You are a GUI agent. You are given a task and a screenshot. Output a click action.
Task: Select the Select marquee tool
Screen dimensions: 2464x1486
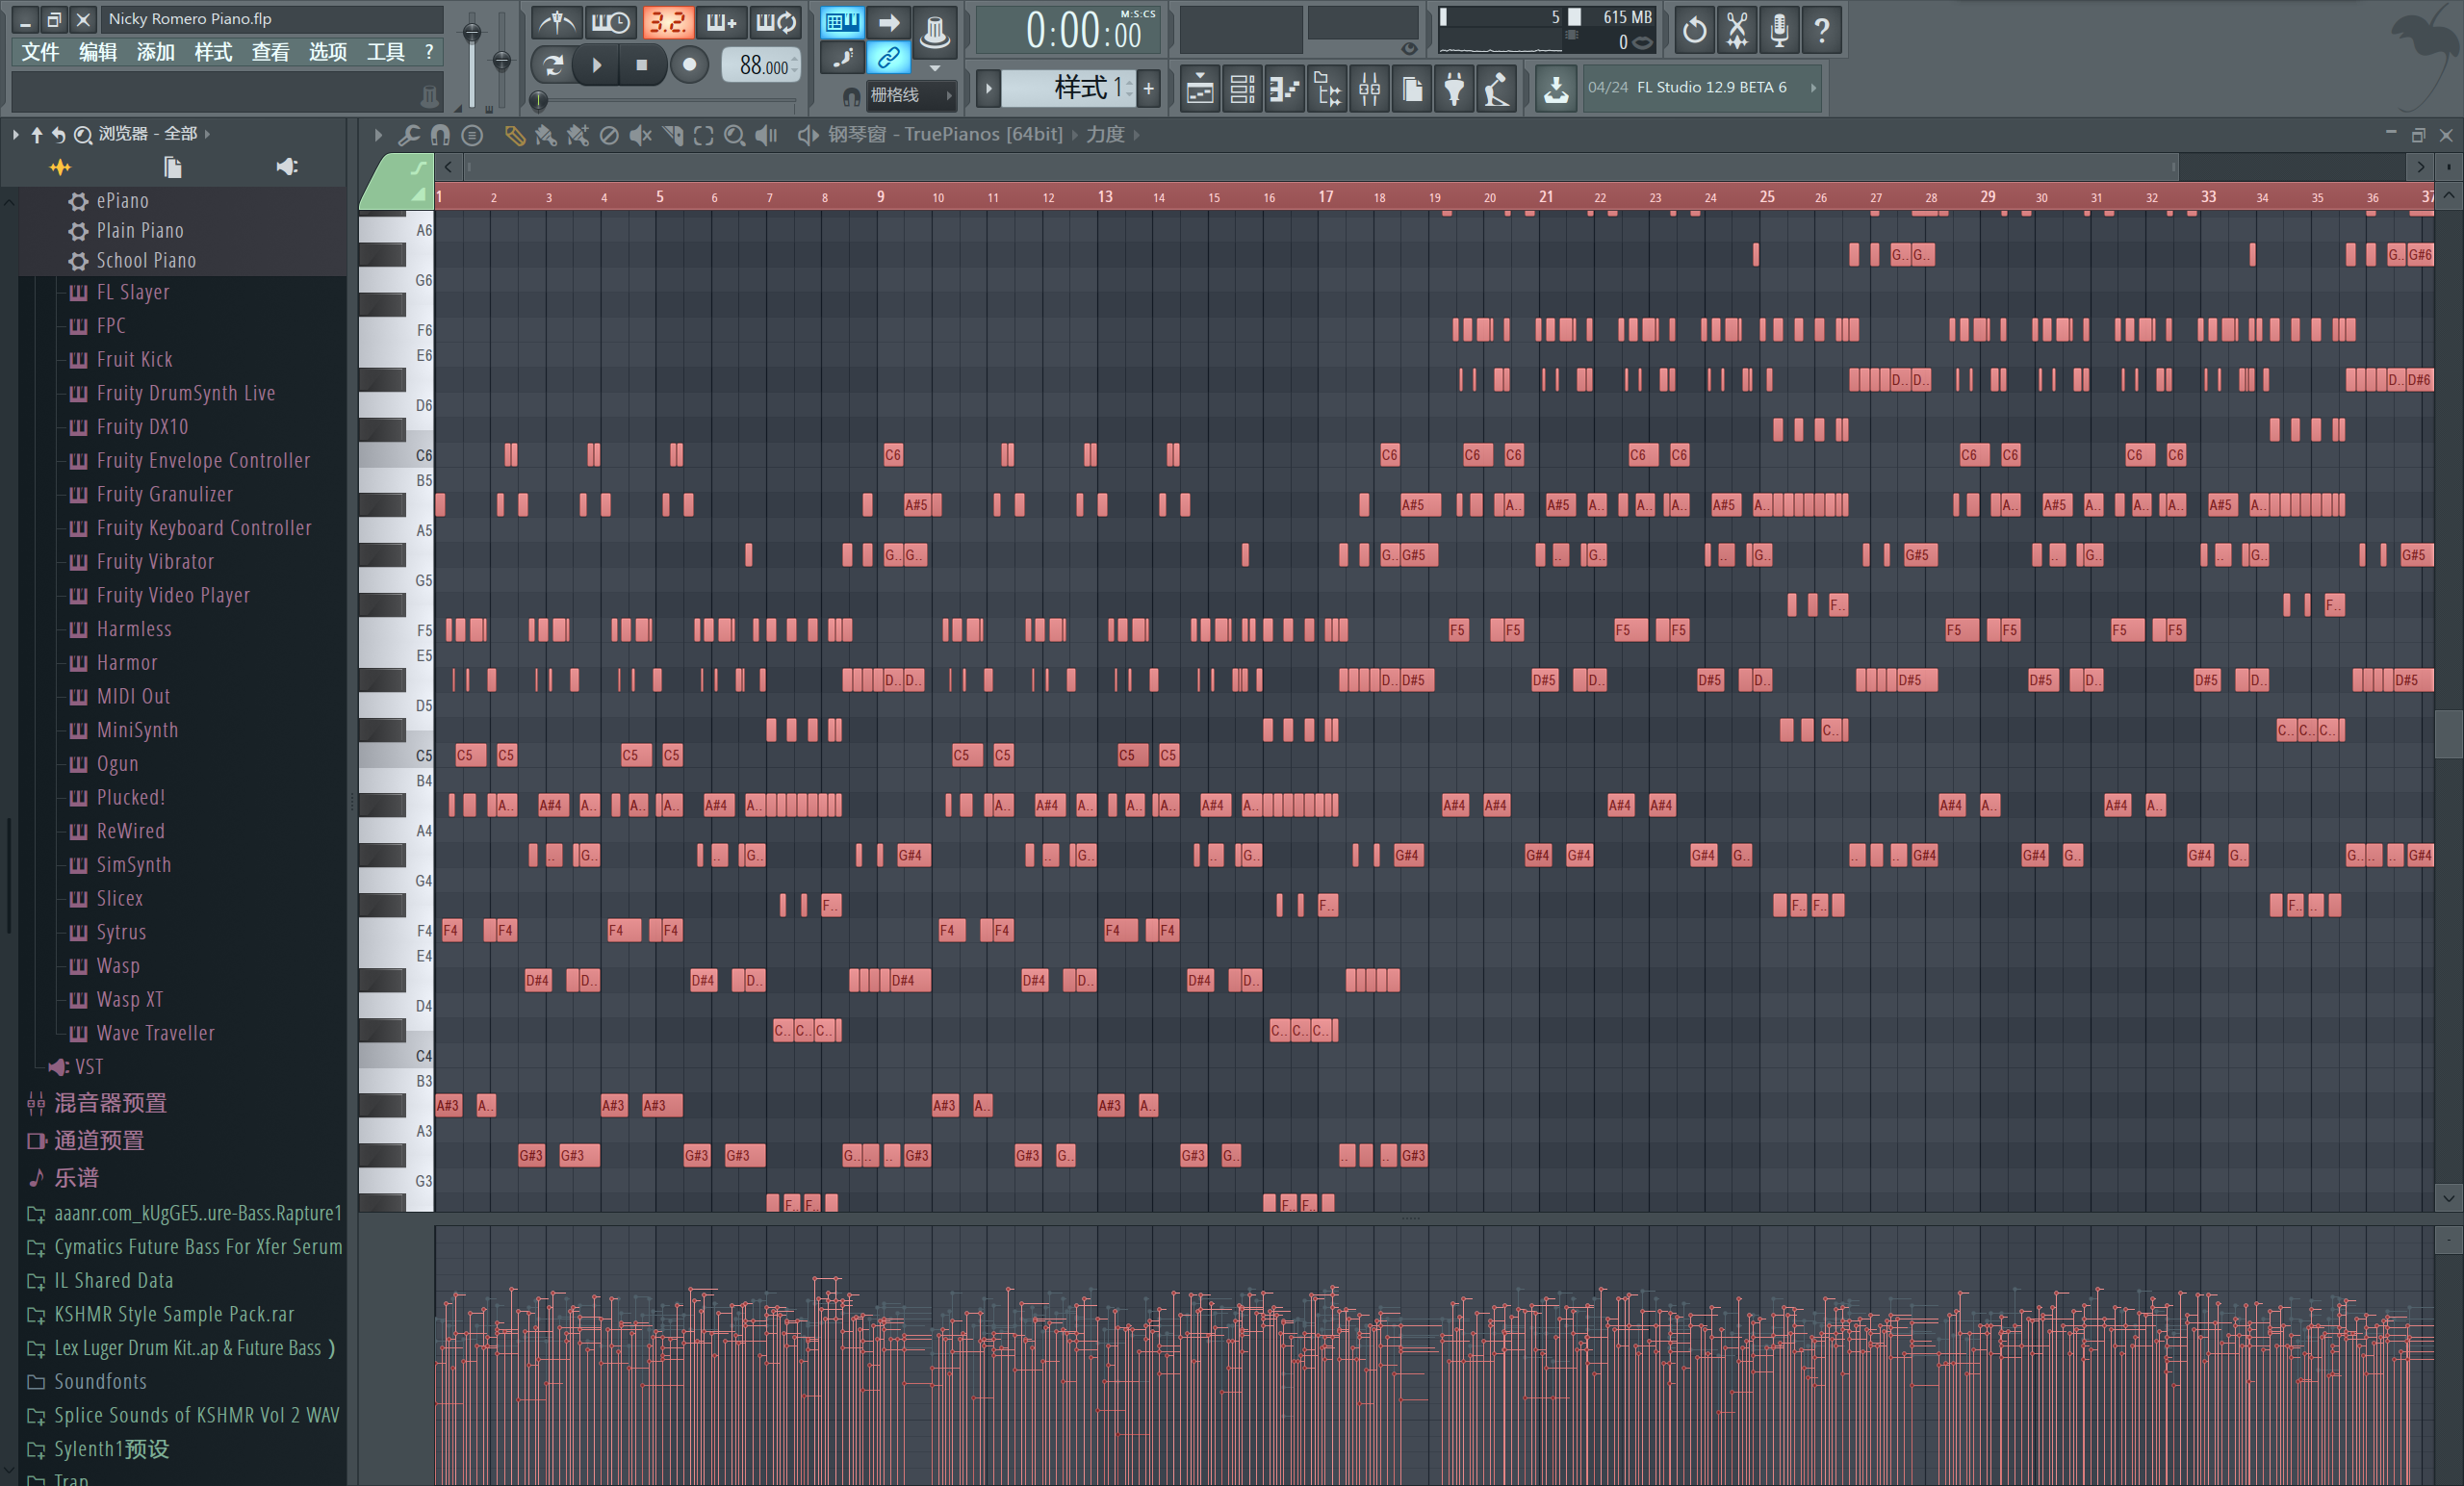pyautogui.click(x=704, y=135)
